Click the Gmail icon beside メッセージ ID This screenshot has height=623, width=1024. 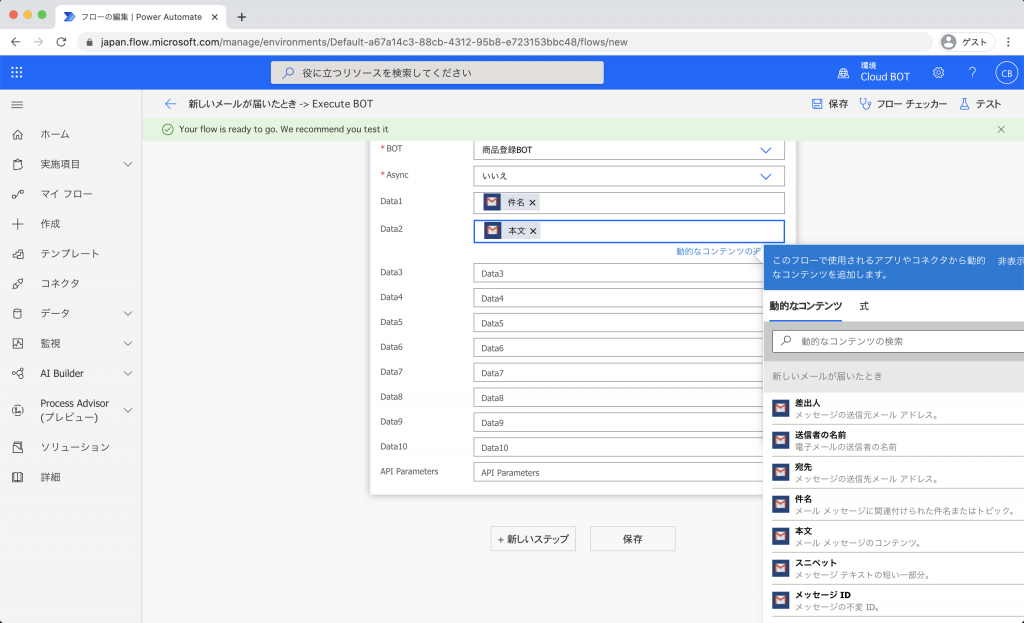coord(780,600)
